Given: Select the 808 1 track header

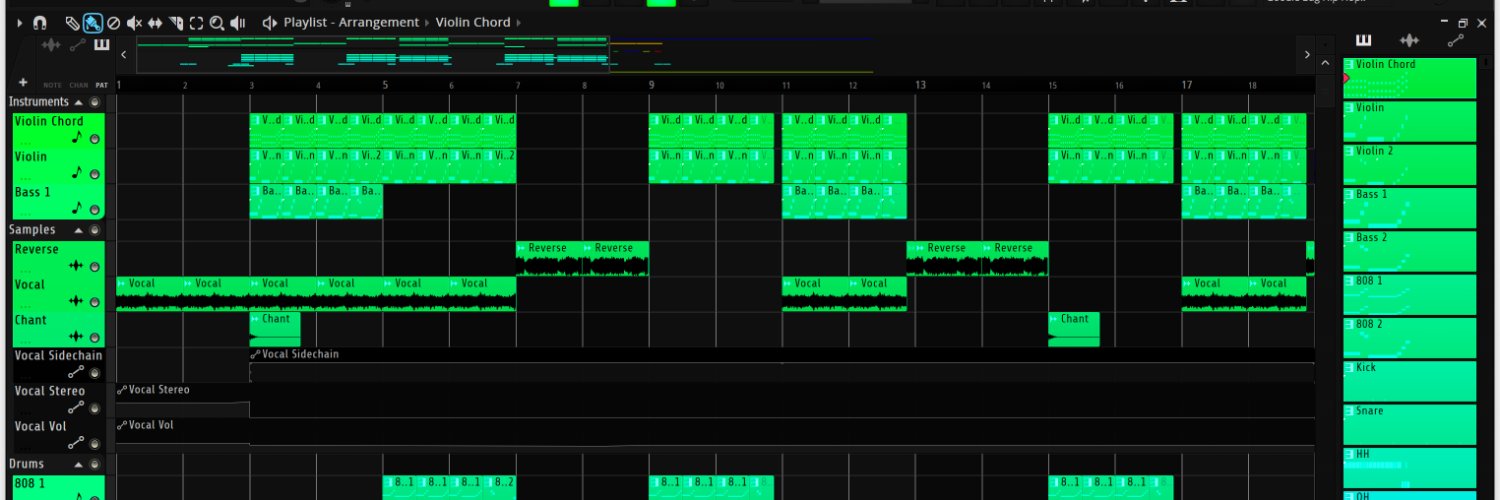Looking at the screenshot, I should point(59,487).
